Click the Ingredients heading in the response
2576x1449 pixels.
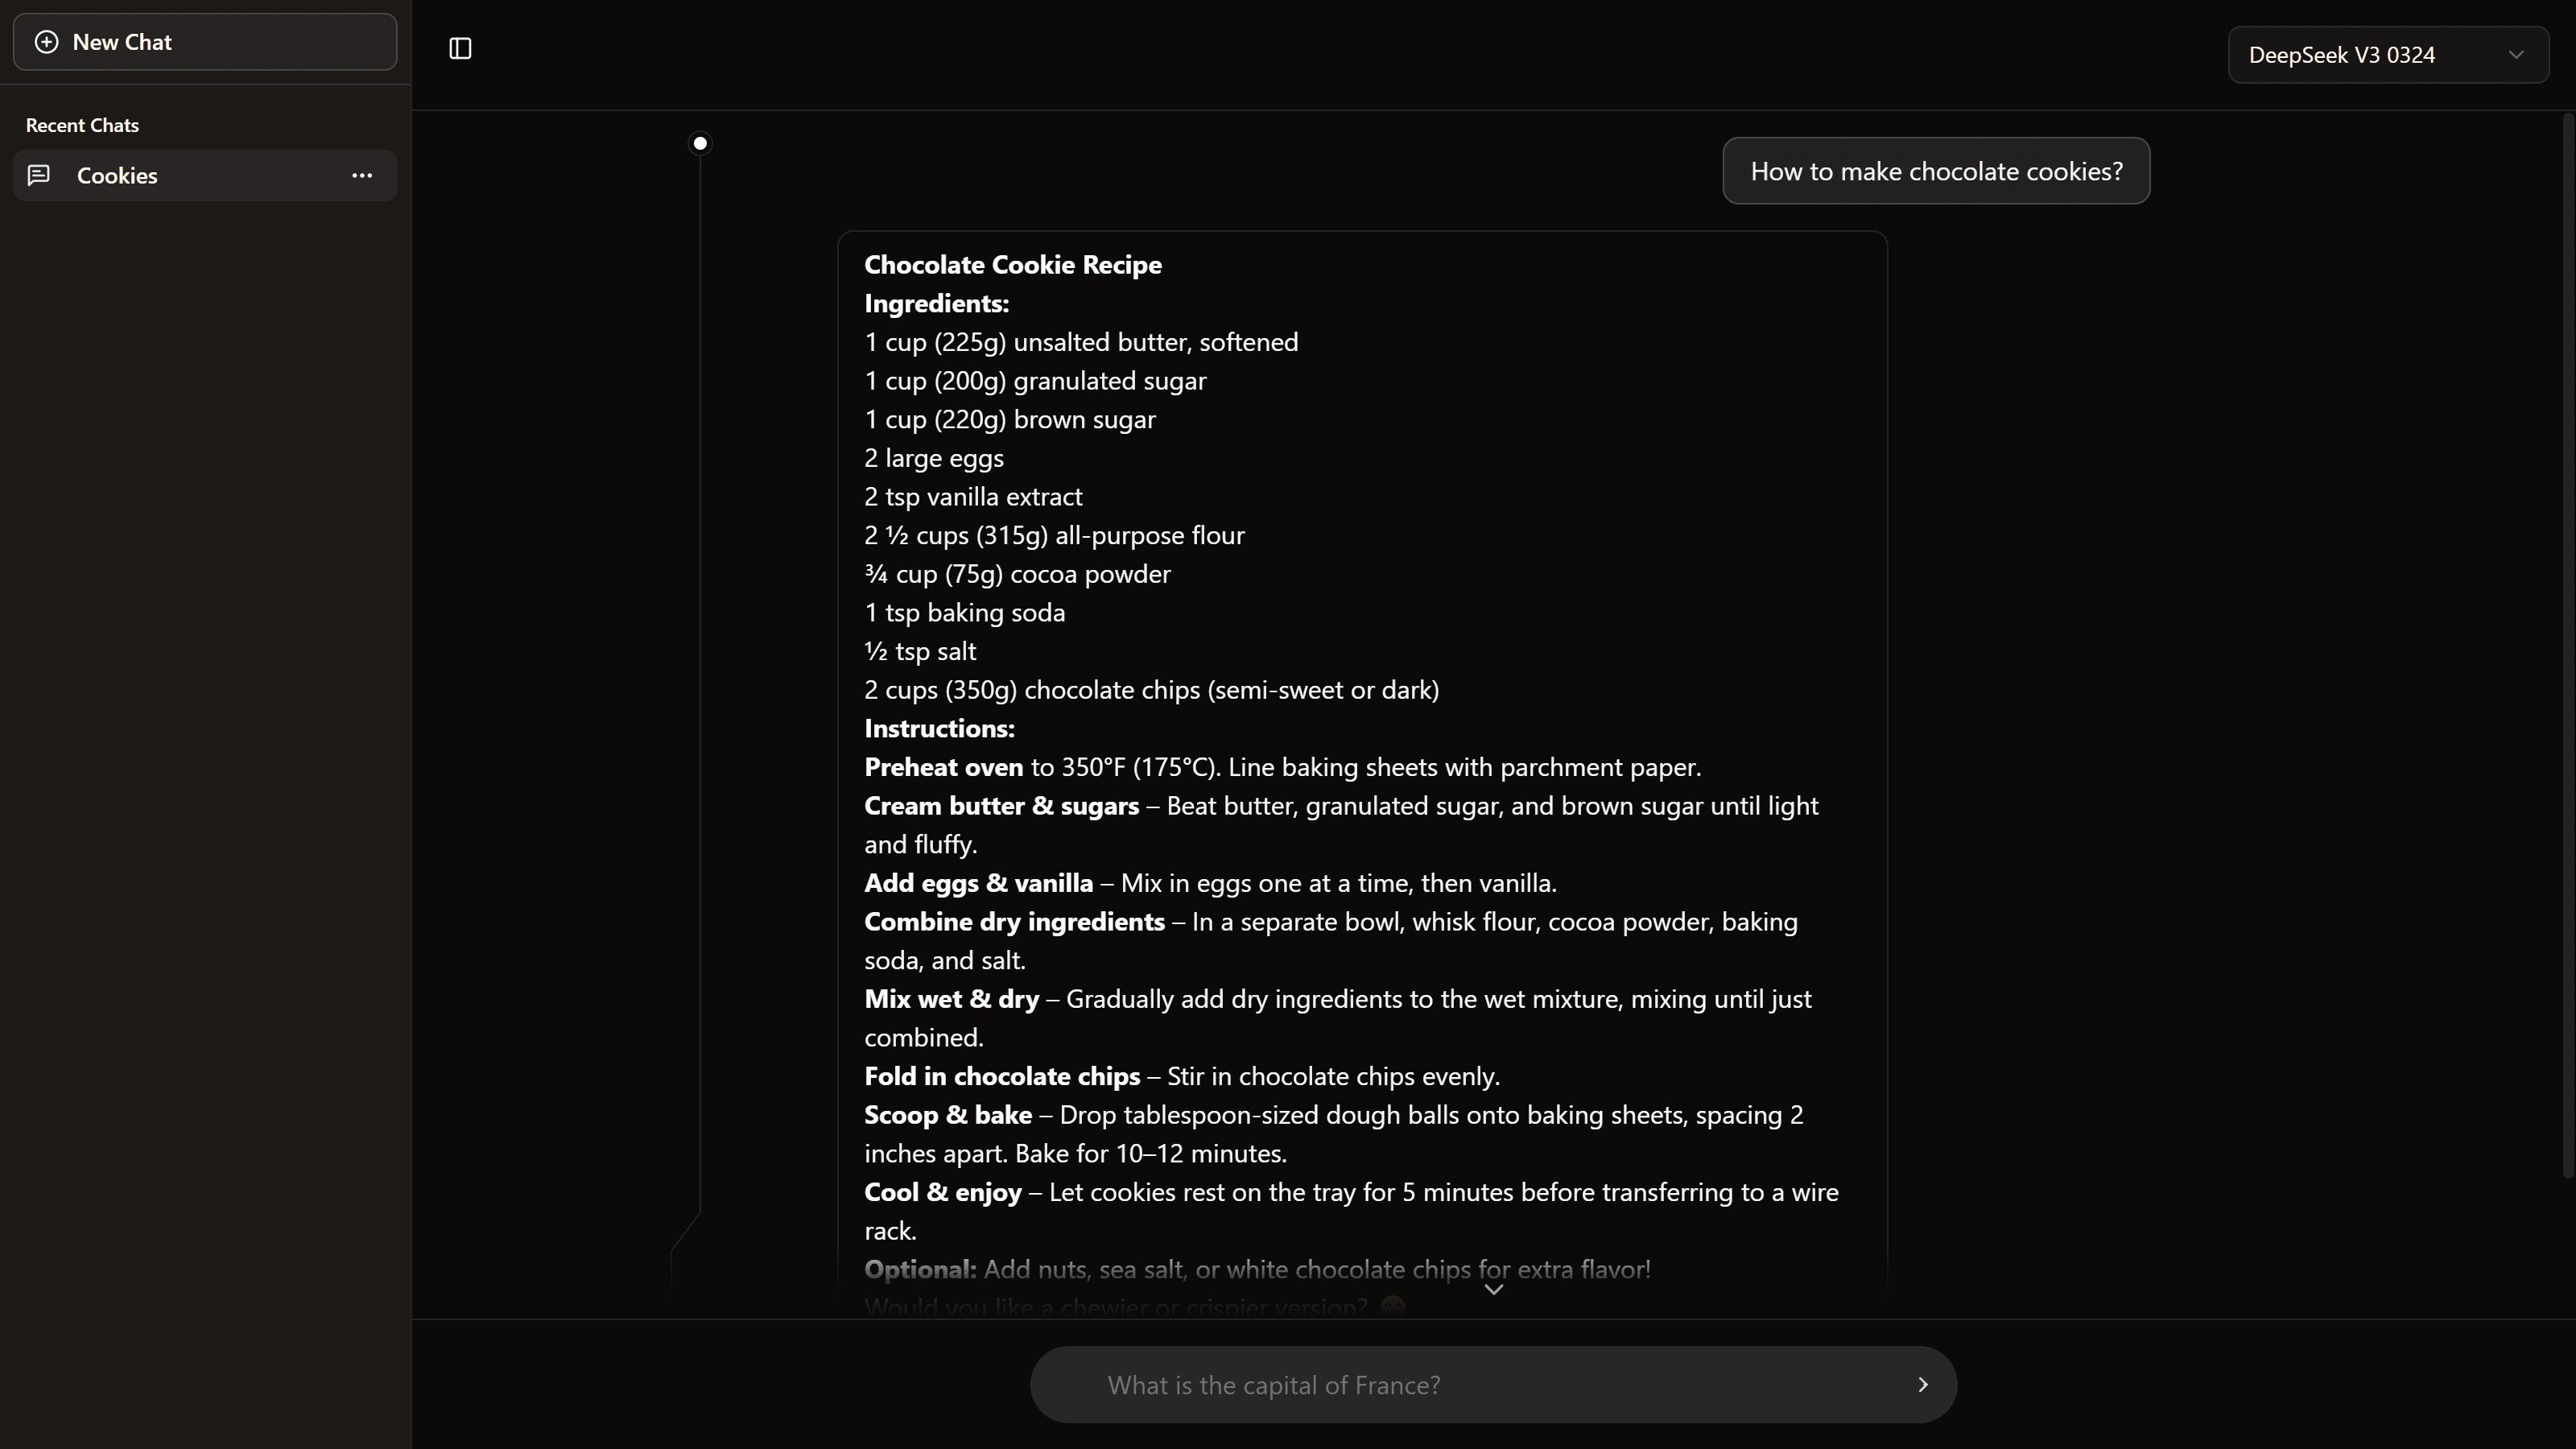coord(936,304)
